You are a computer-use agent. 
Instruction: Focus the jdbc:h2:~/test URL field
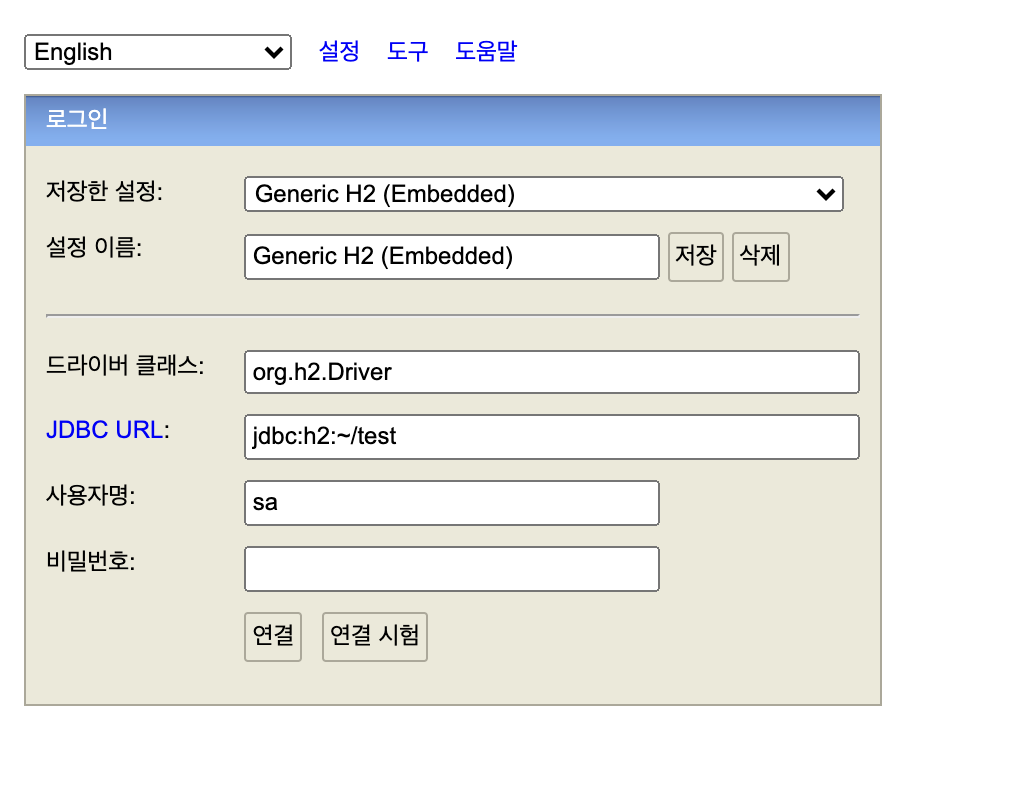click(x=551, y=437)
